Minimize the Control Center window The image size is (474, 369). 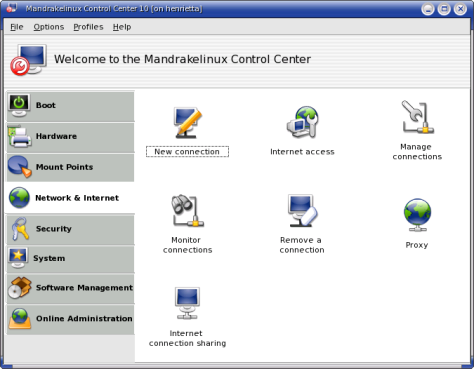[428, 9]
